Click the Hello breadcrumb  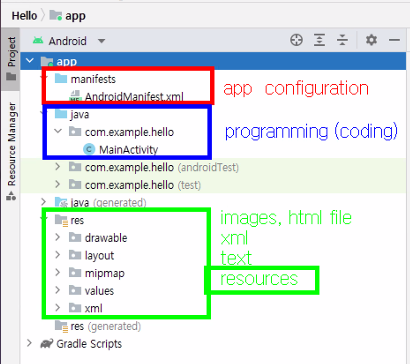tap(24, 16)
